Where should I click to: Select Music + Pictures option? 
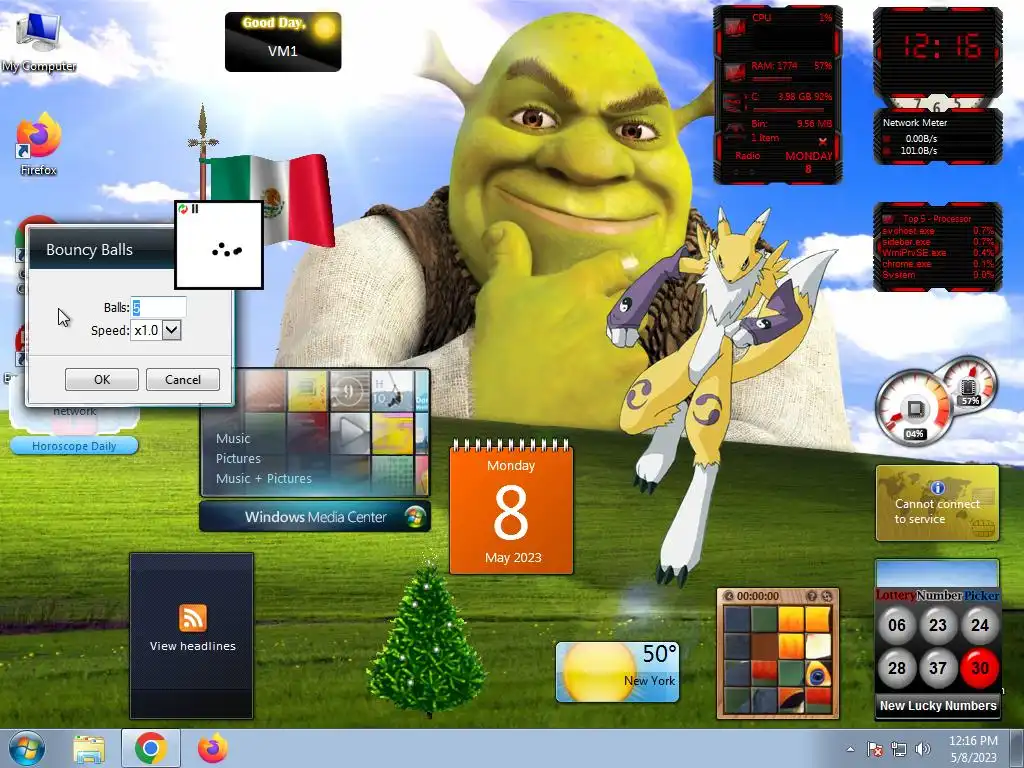coord(264,478)
